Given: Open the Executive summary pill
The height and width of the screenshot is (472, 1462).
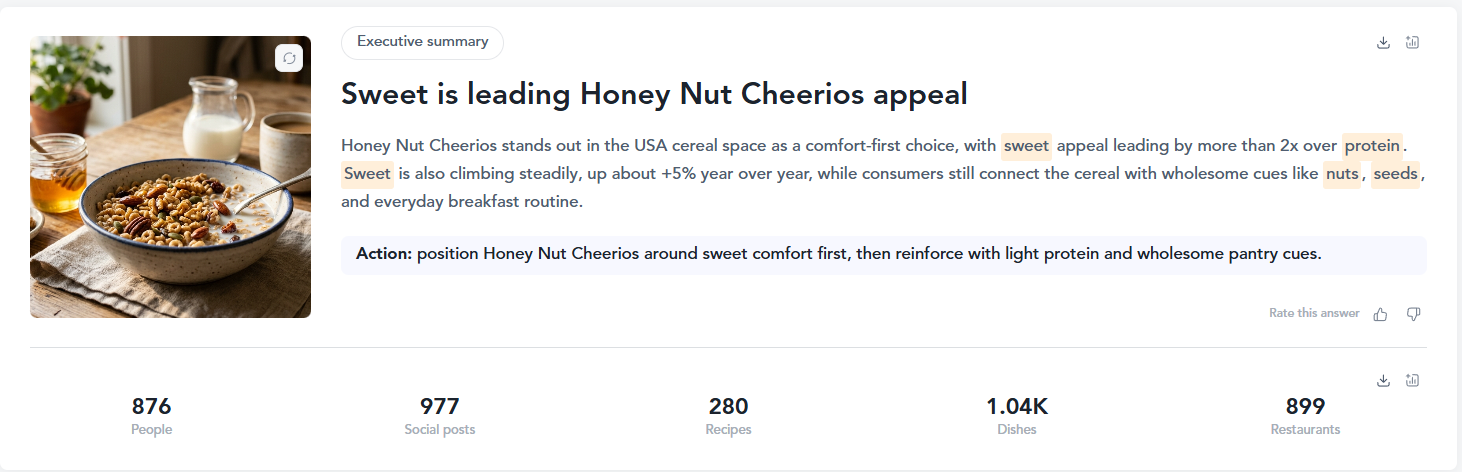Looking at the screenshot, I should (x=422, y=42).
